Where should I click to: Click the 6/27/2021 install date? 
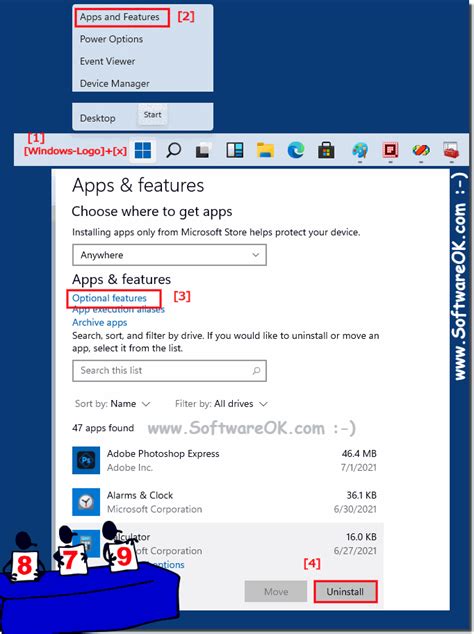coord(355,551)
